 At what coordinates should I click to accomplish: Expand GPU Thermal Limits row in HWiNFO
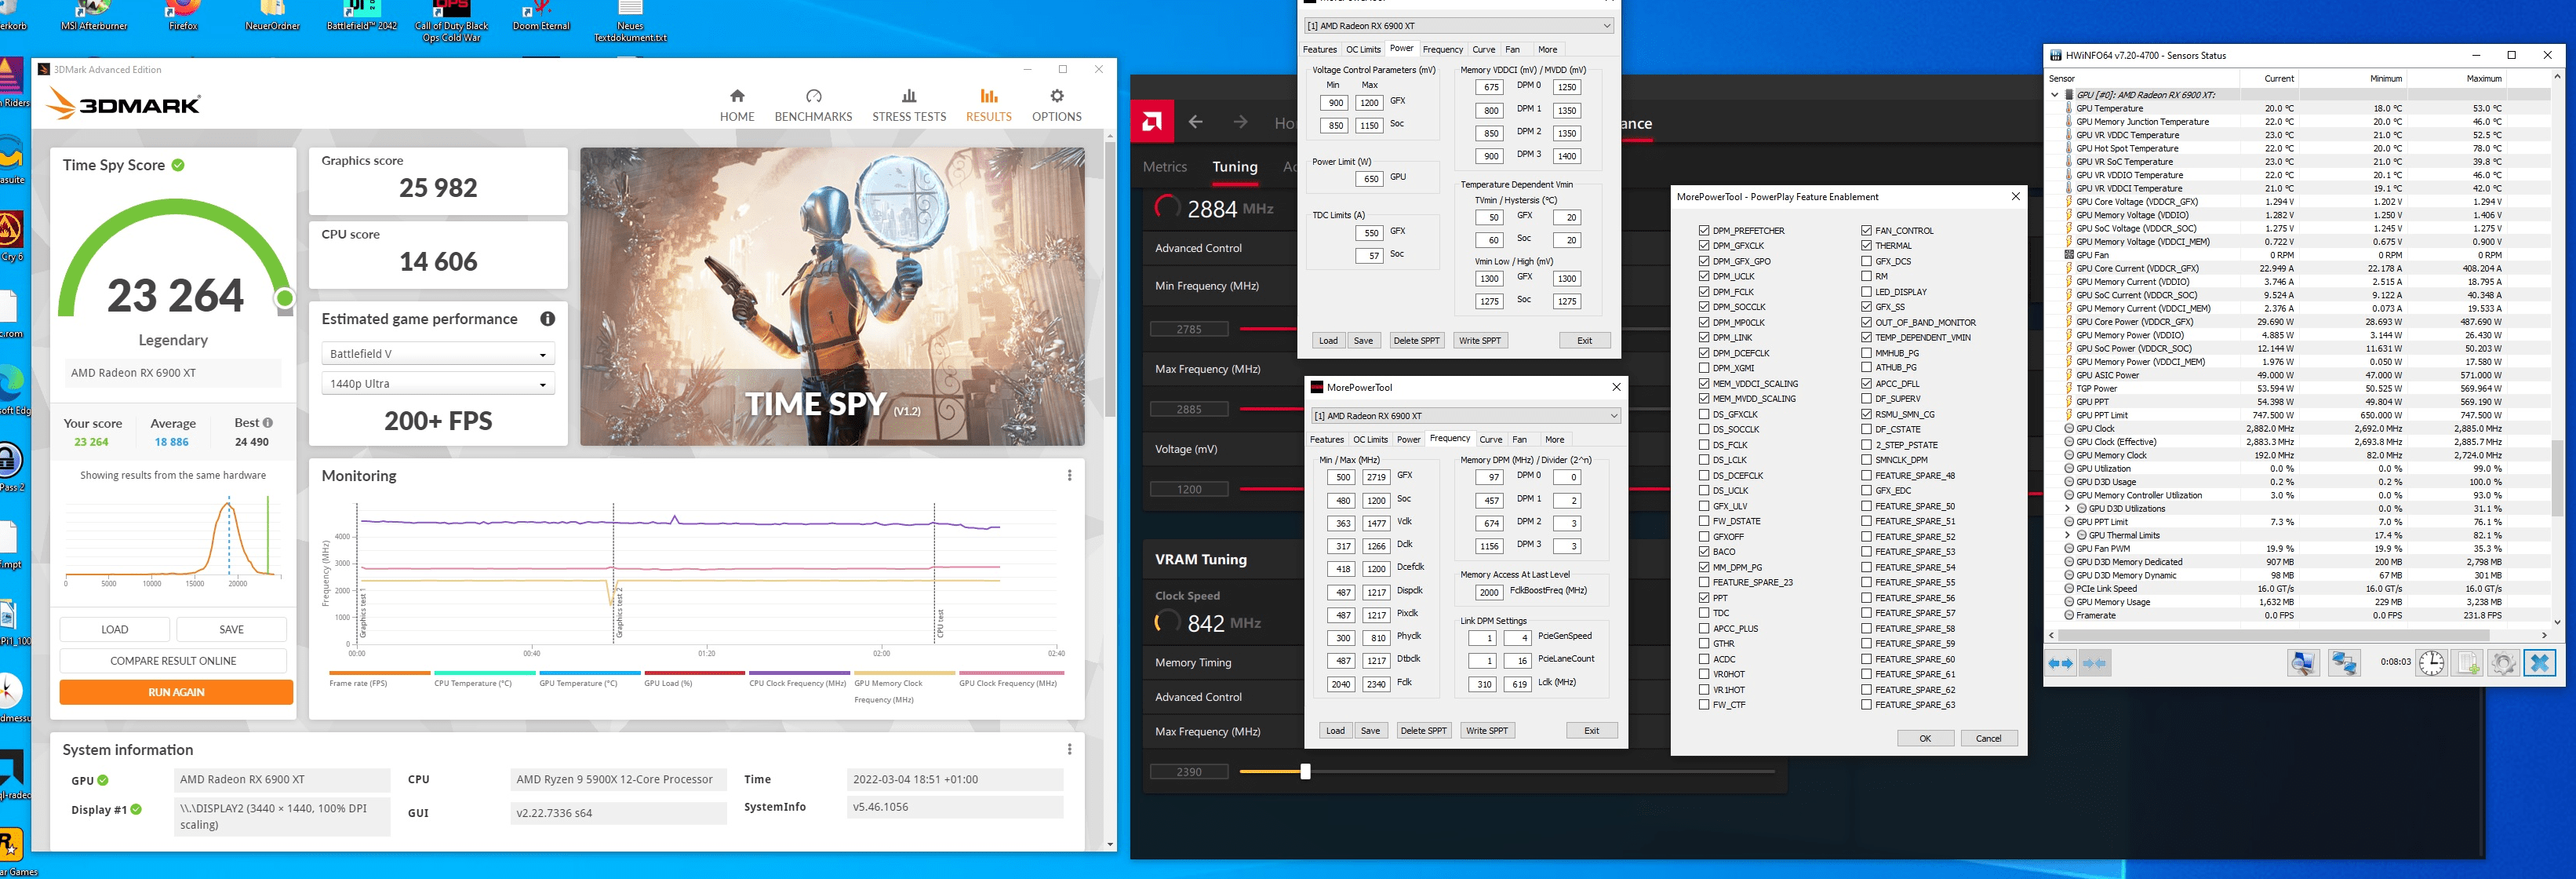[x=2067, y=536]
